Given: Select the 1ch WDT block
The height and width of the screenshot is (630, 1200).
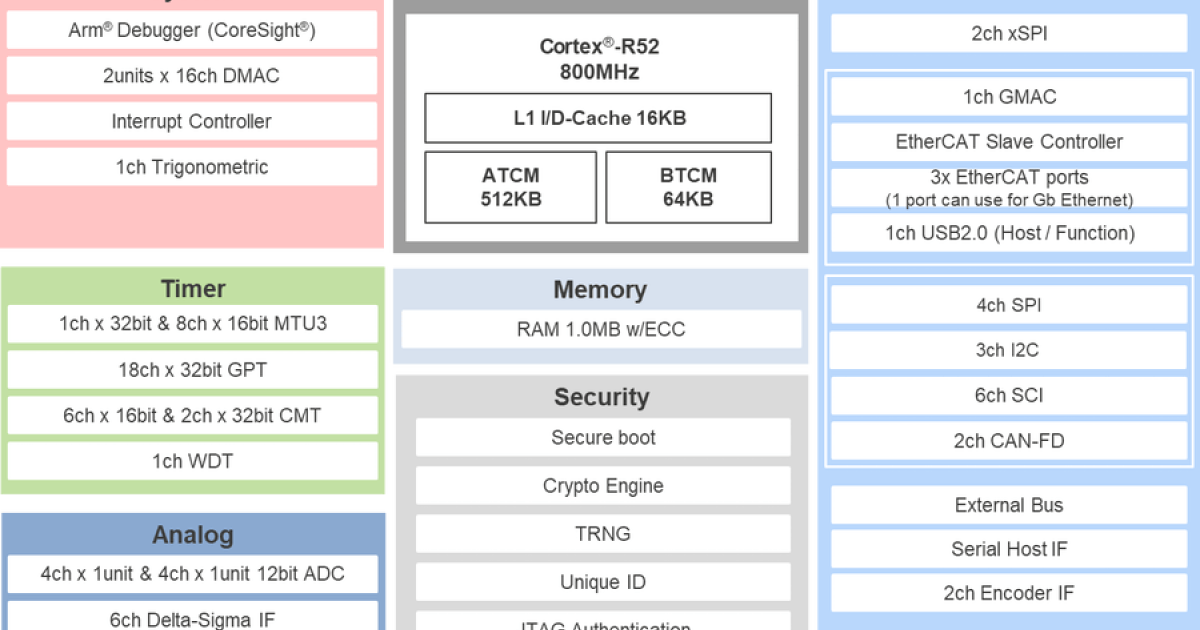Looking at the screenshot, I should (x=192, y=461).
